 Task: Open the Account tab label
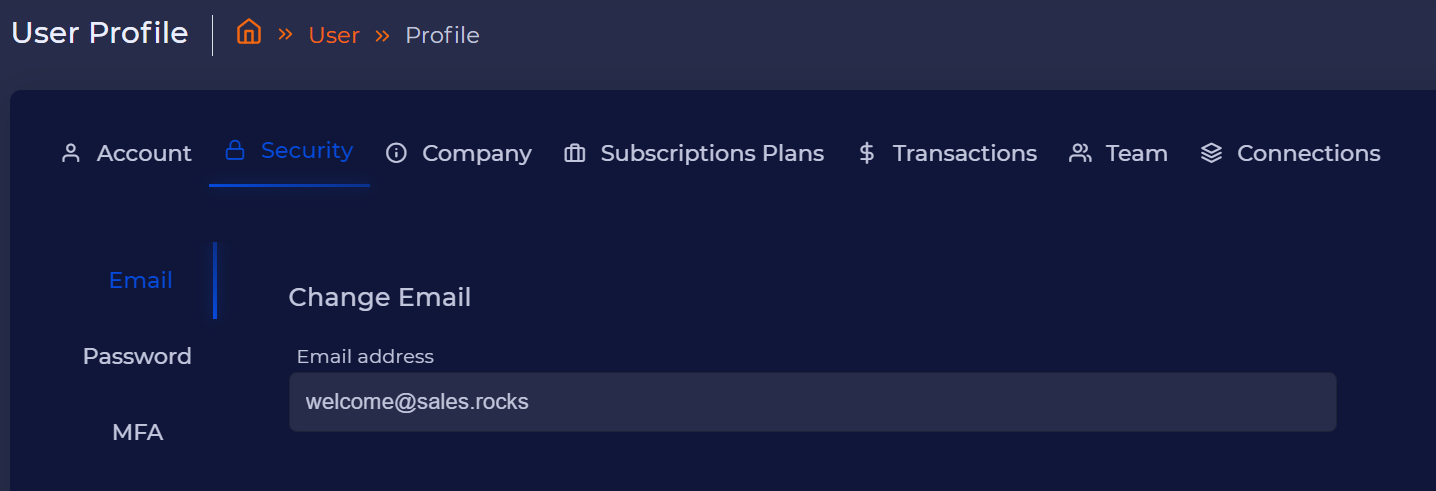point(143,153)
